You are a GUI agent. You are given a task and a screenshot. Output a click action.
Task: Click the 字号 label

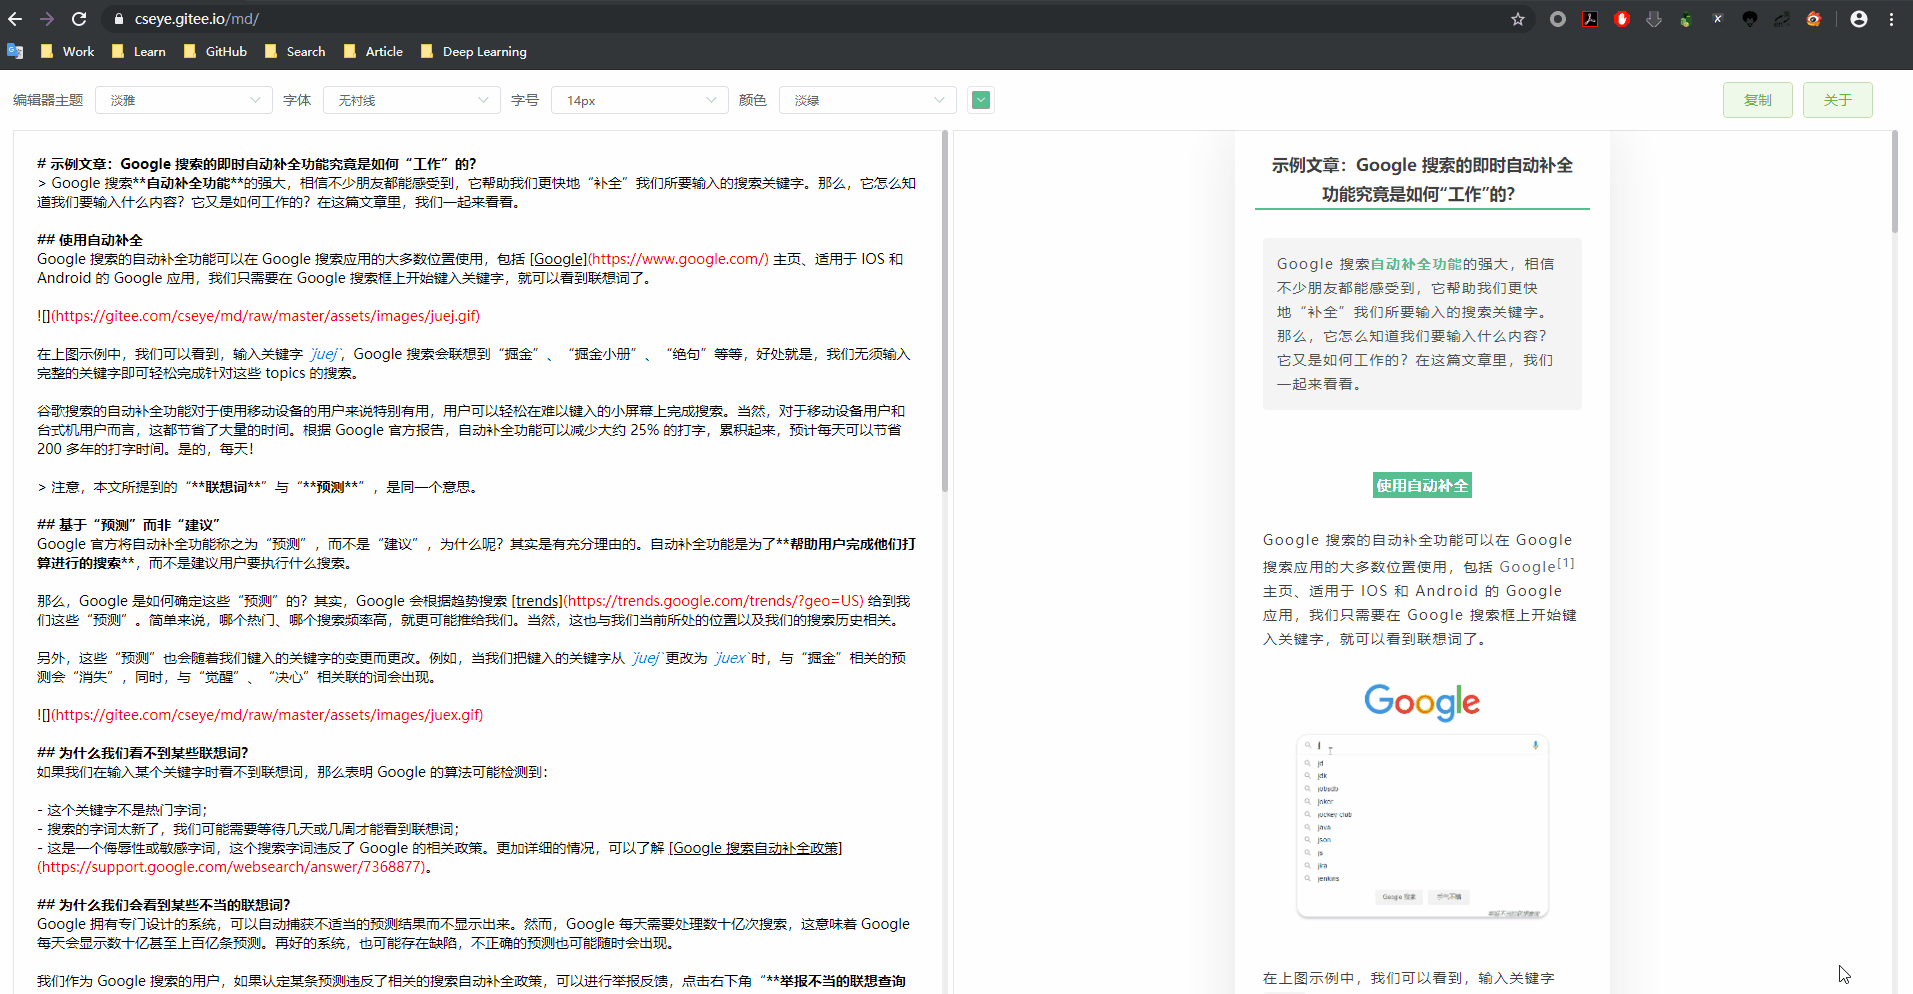click(525, 100)
